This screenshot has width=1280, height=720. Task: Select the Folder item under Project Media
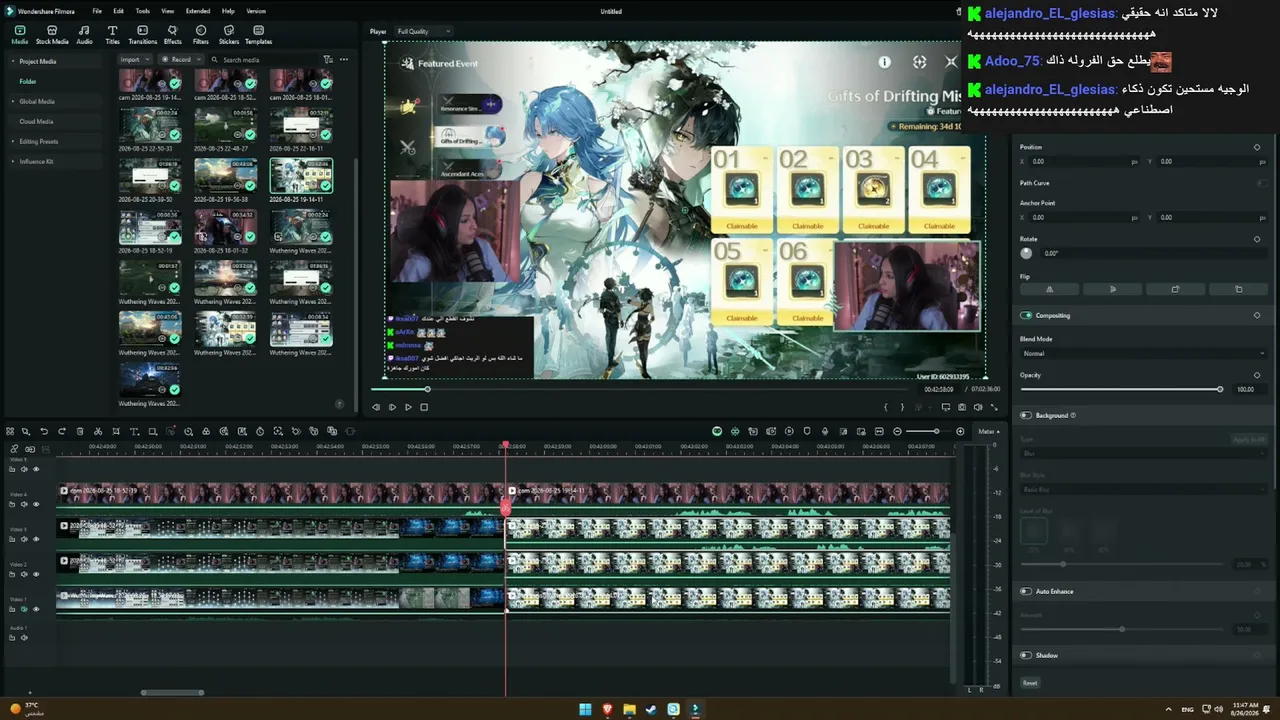coord(28,81)
